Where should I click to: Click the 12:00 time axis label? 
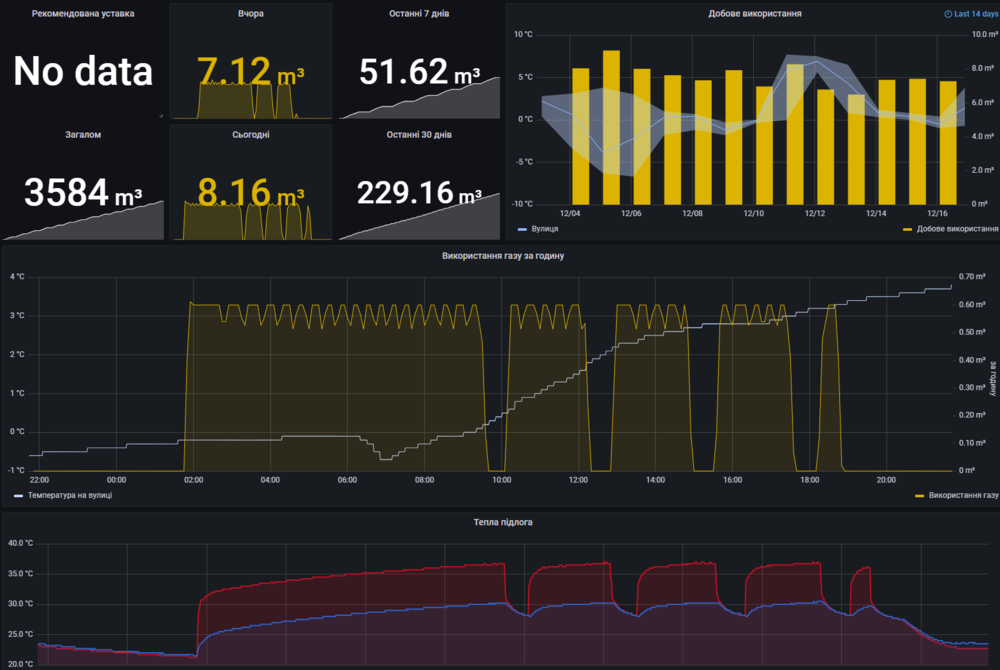pyautogui.click(x=578, y=480)
